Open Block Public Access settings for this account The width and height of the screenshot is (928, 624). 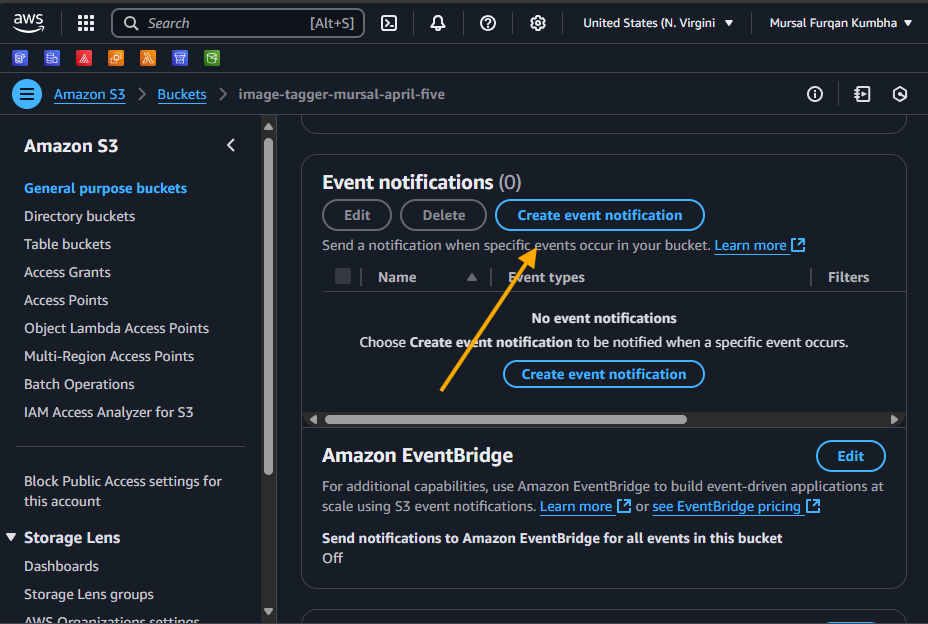point(123,491)
